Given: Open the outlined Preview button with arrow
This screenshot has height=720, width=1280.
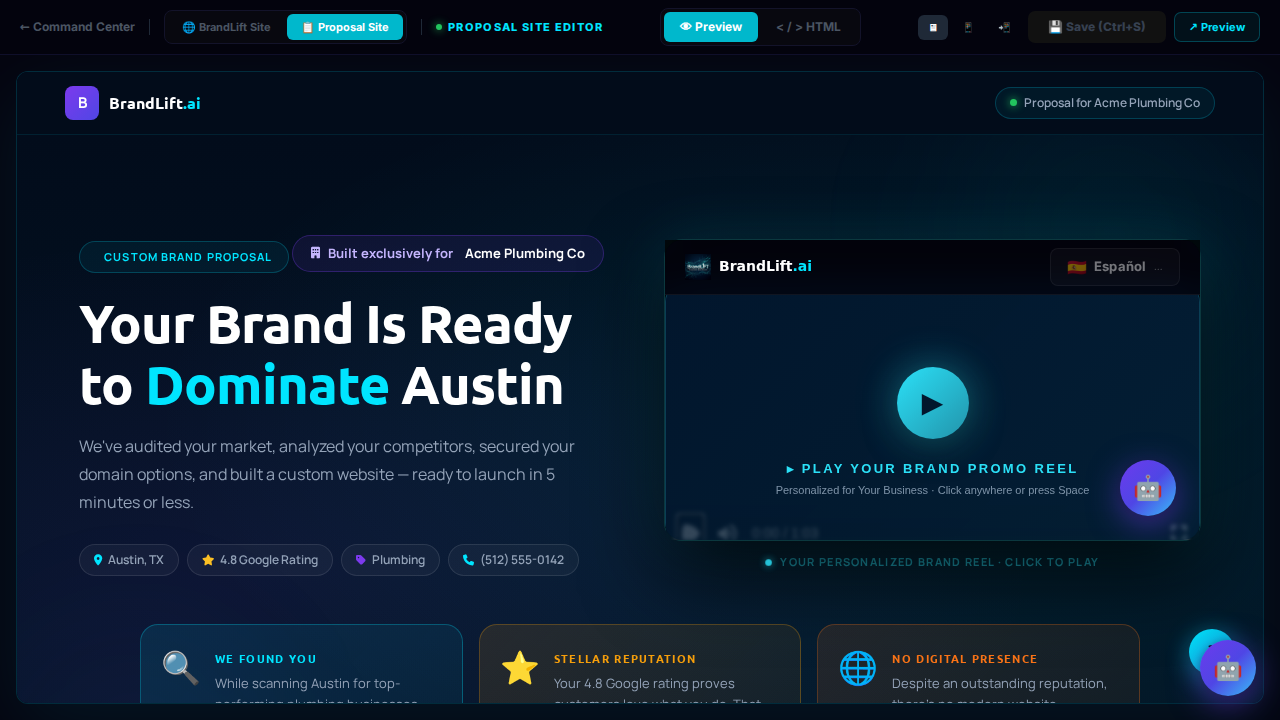Looking at the screenshot, I should point(1216,27).
